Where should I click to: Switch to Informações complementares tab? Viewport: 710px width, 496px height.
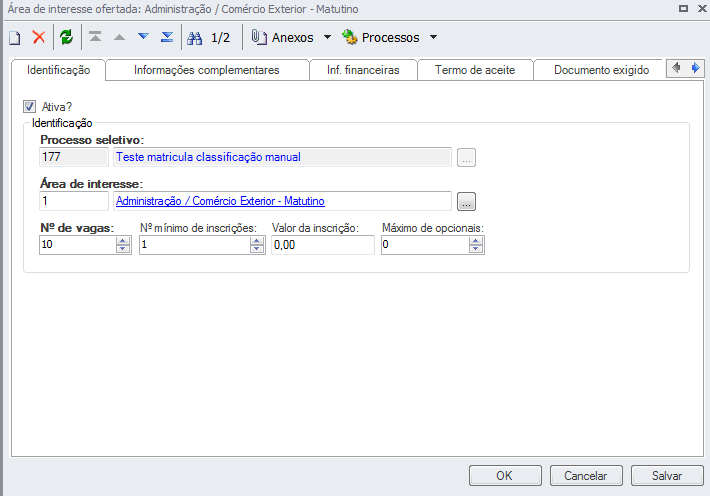pos(206,70)
